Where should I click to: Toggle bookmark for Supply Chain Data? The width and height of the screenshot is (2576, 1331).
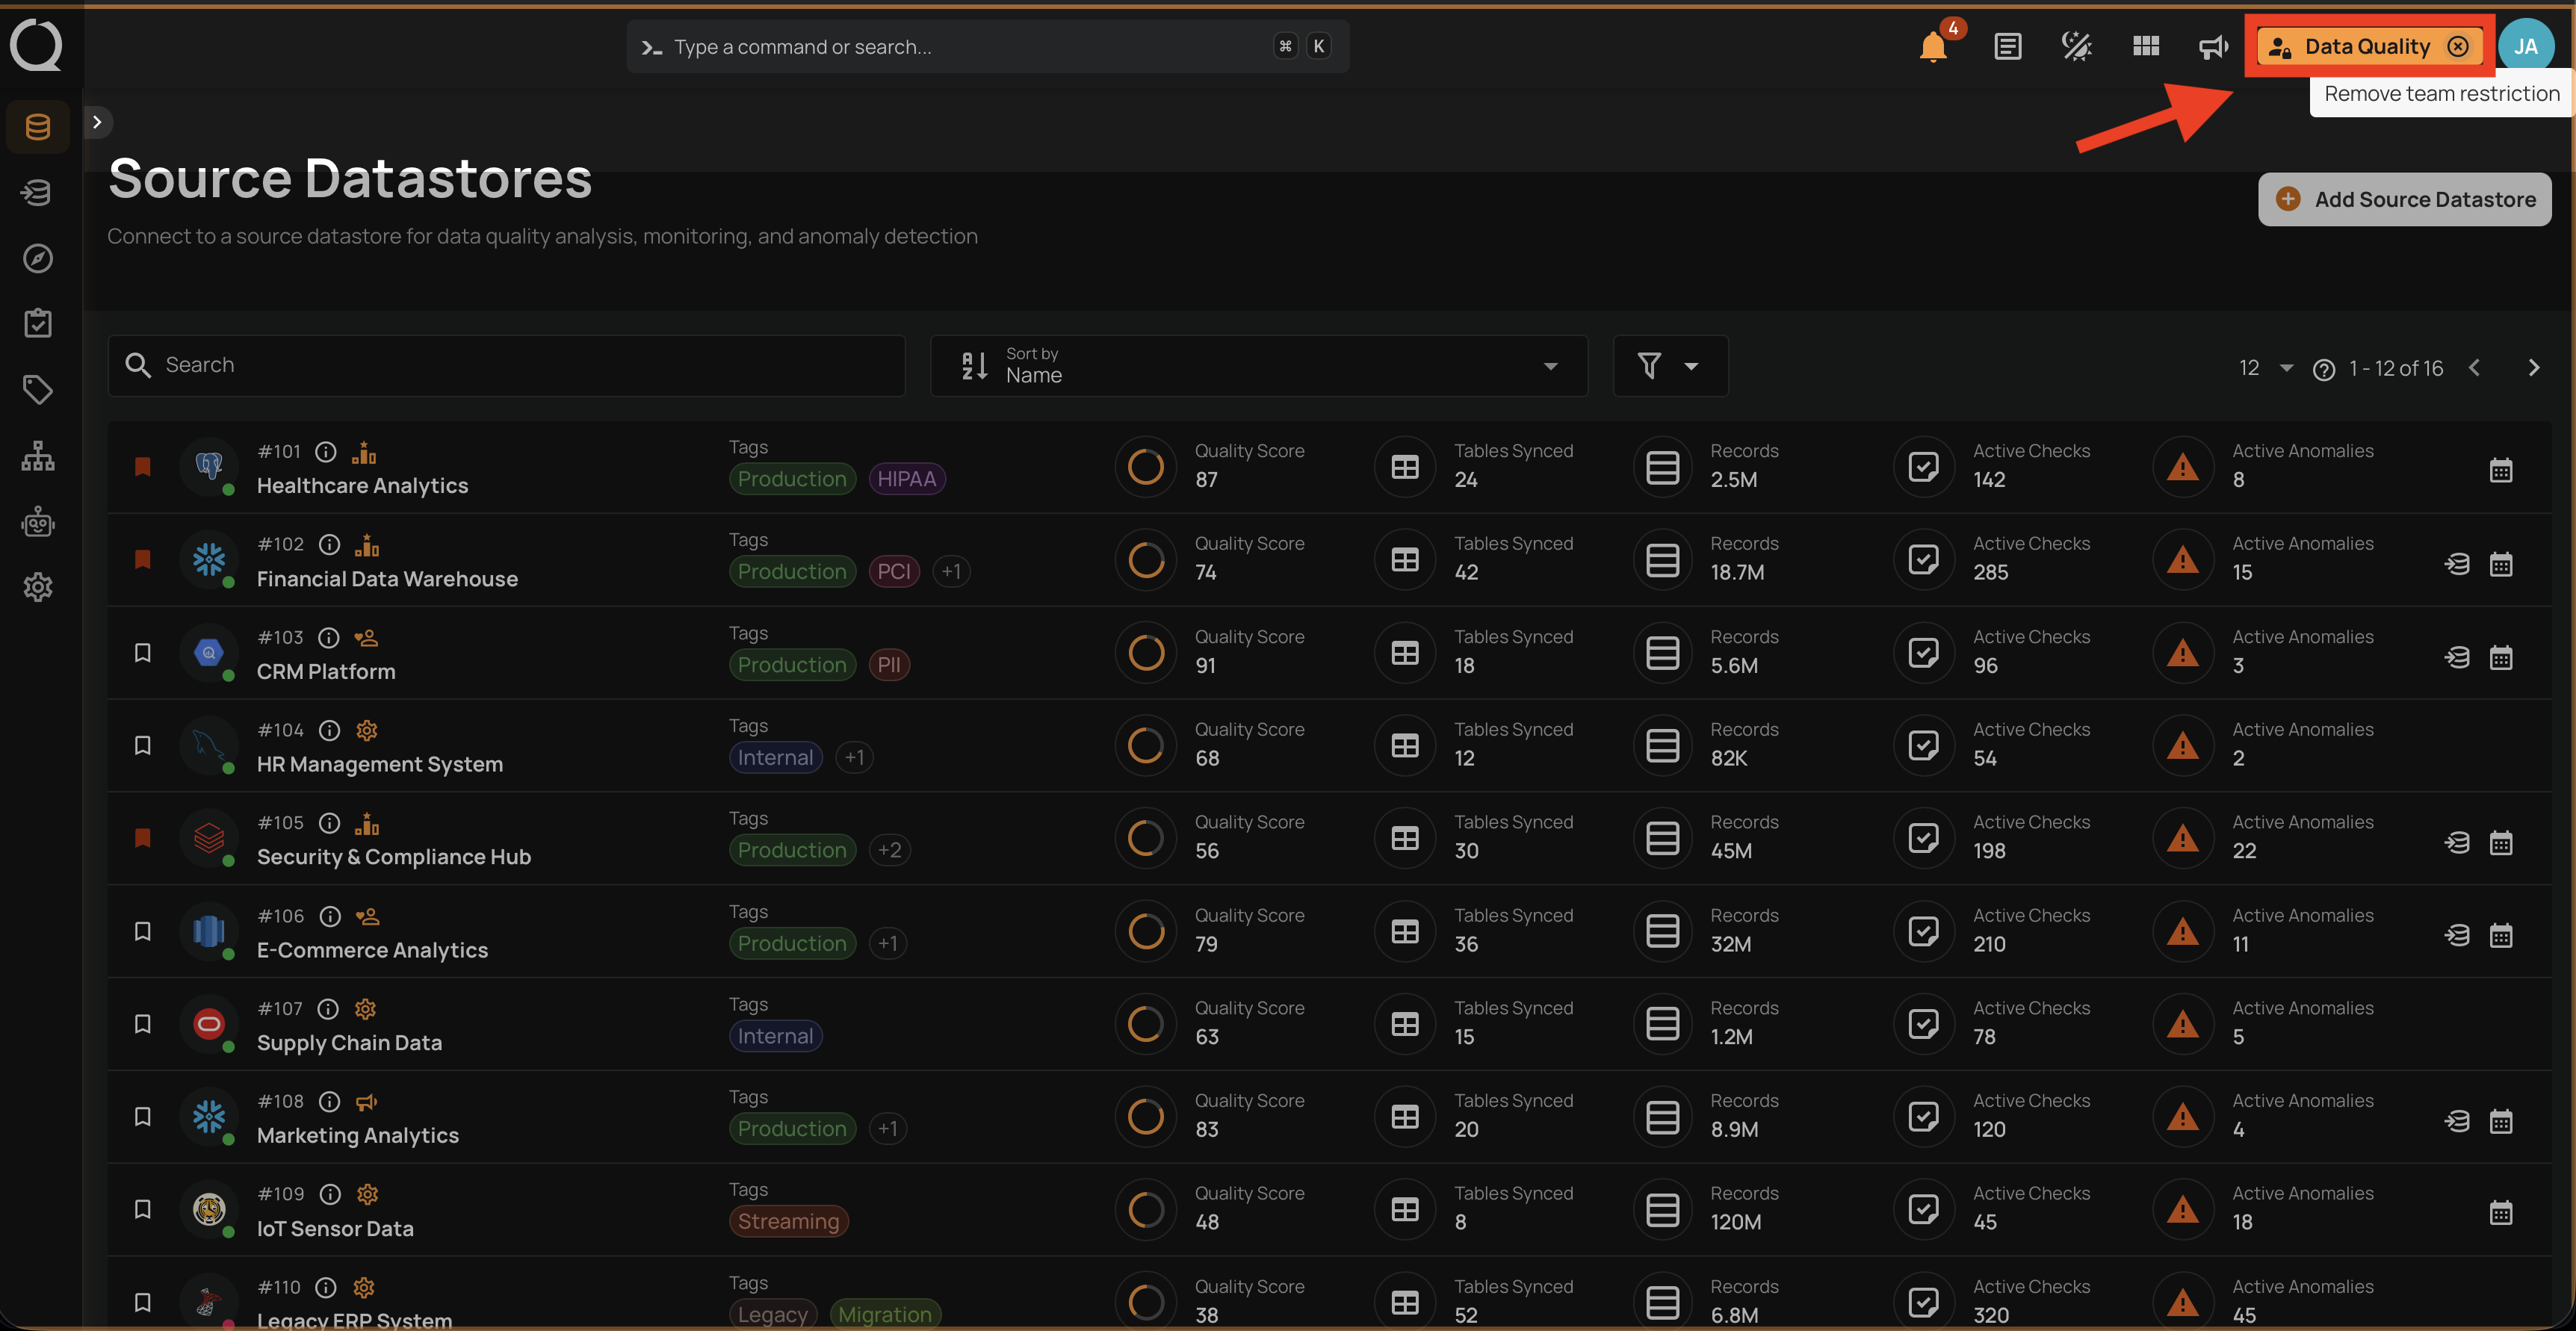143,1024
